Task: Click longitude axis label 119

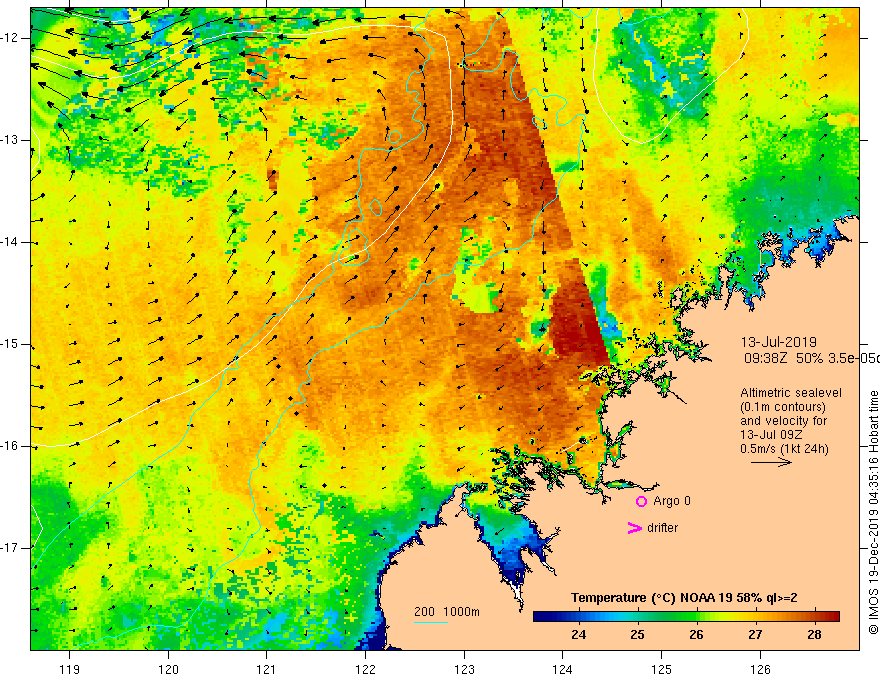Action: (69, 669)
